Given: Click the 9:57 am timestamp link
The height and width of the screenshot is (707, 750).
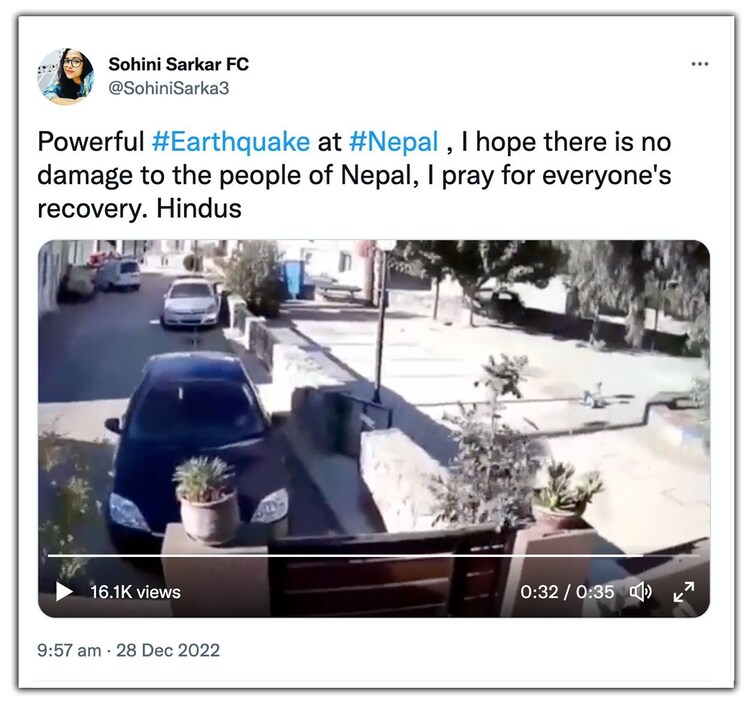Looking at the screenshot, I should tap(69, 650).
